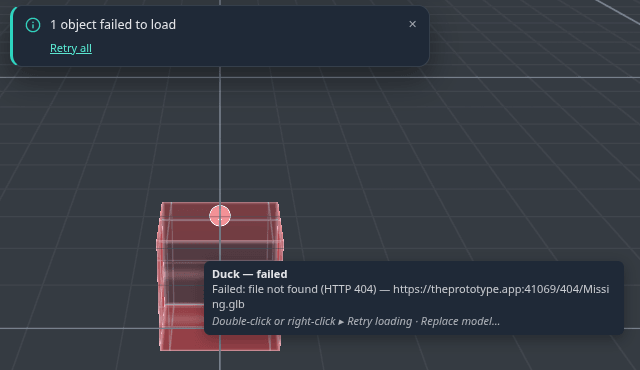Click the pink circular handle on placeholder

220,216
